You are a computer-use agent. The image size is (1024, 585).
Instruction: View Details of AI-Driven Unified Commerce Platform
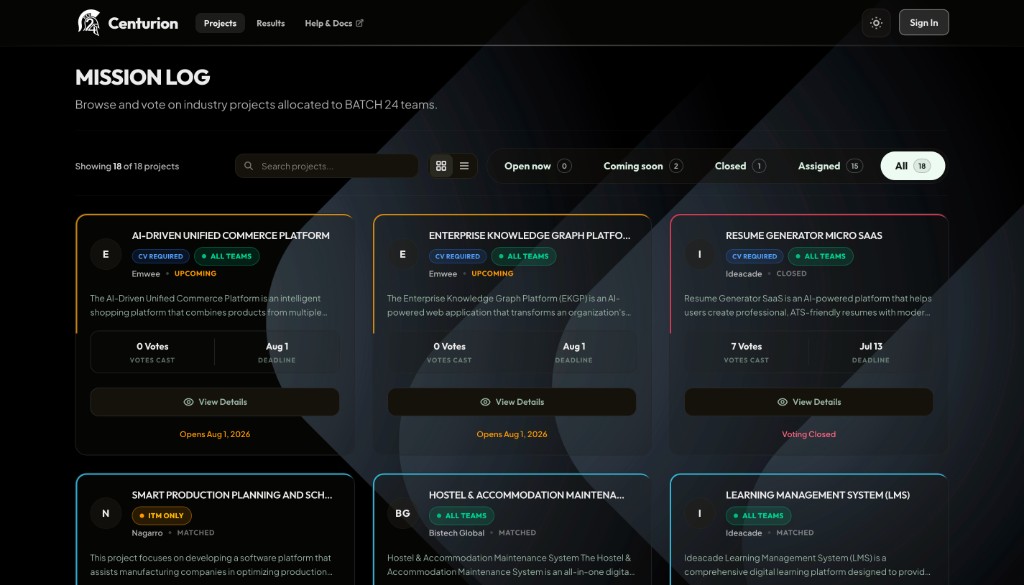pos(215,402)
